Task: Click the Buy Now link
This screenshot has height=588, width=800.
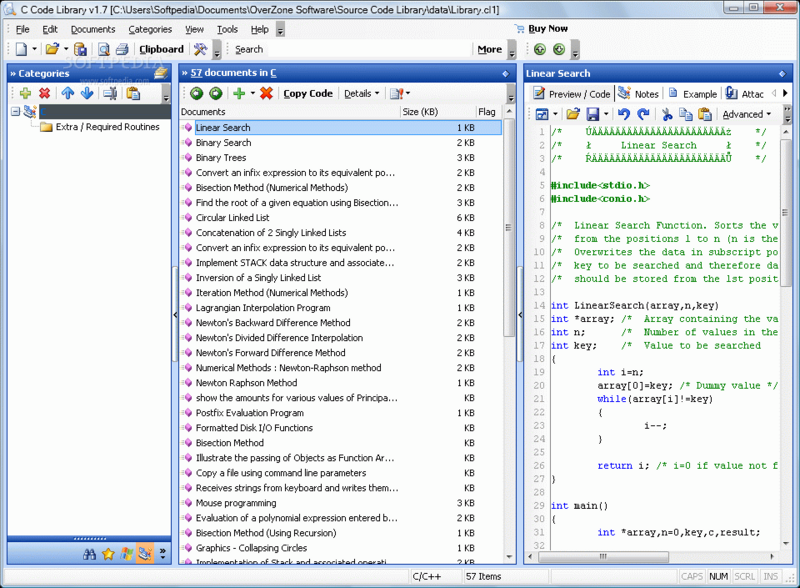Action: click(541, 29)
